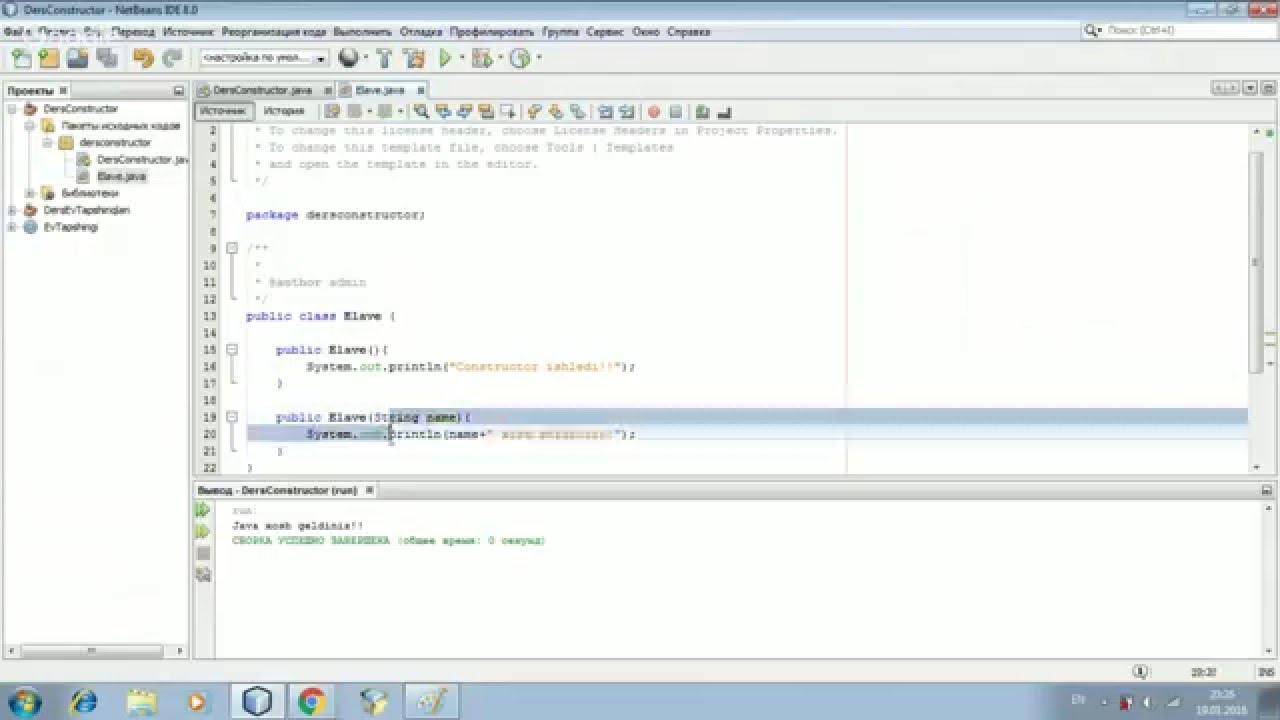Select Elave.java in the Projects tree
1280x720 pixels.
[121, 176]
